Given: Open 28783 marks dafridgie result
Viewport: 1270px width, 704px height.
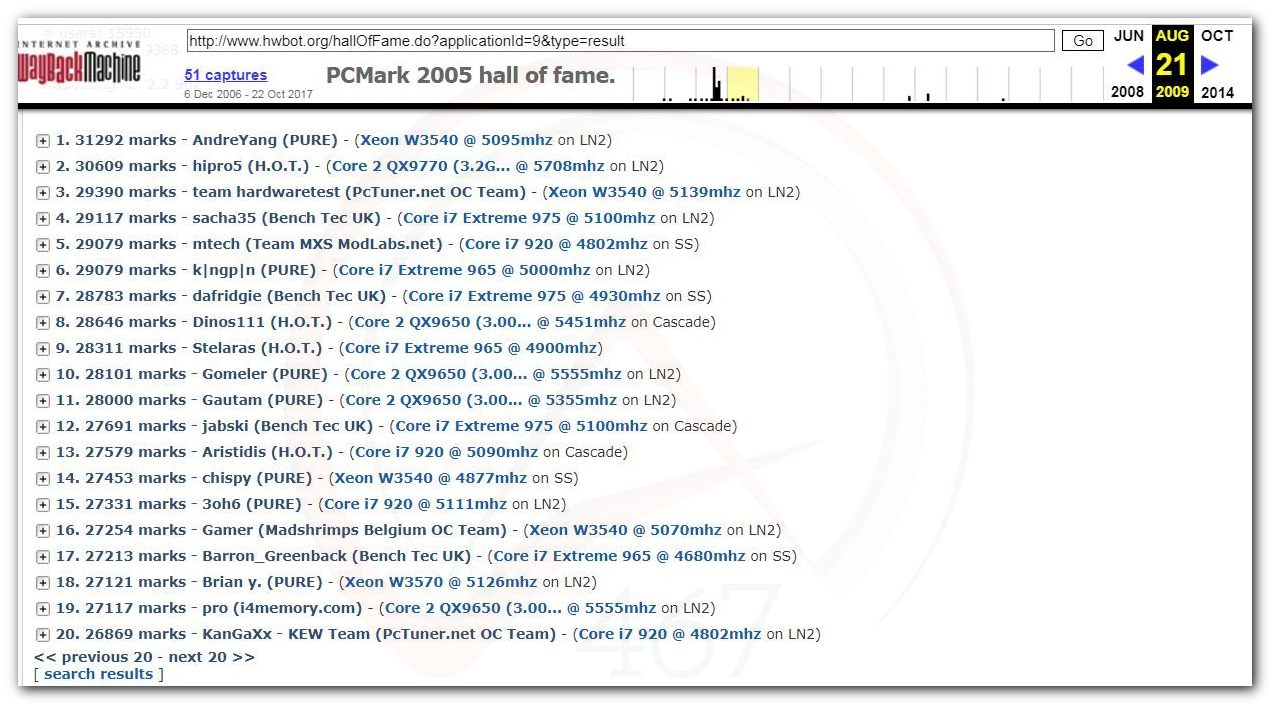Looking at the screenshot, I should [221, 296].
